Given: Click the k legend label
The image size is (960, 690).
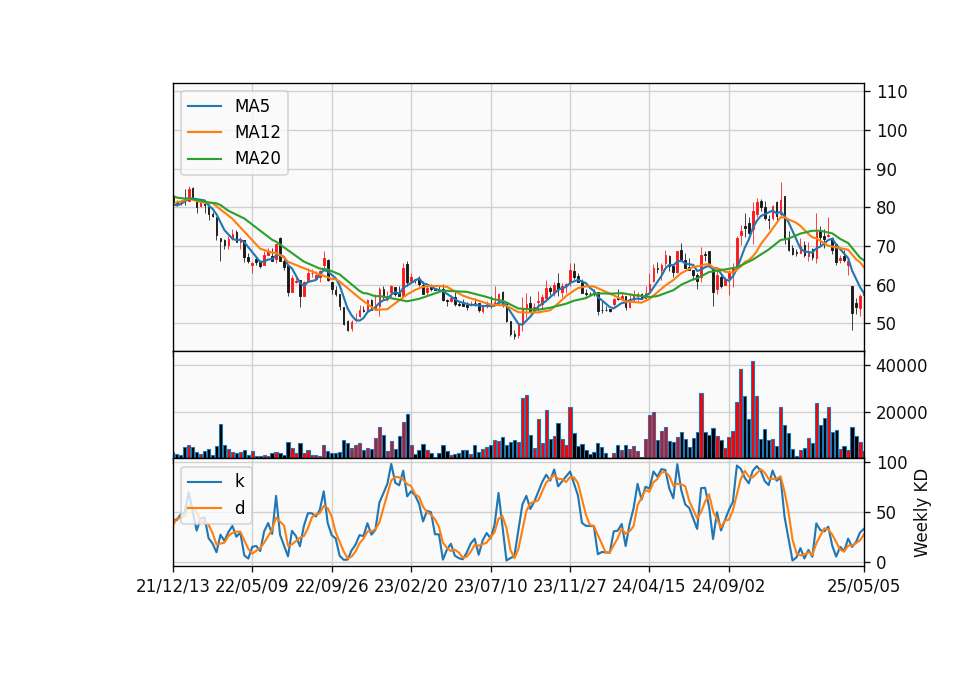Looking at the screenshot, I should pos(239,481).
